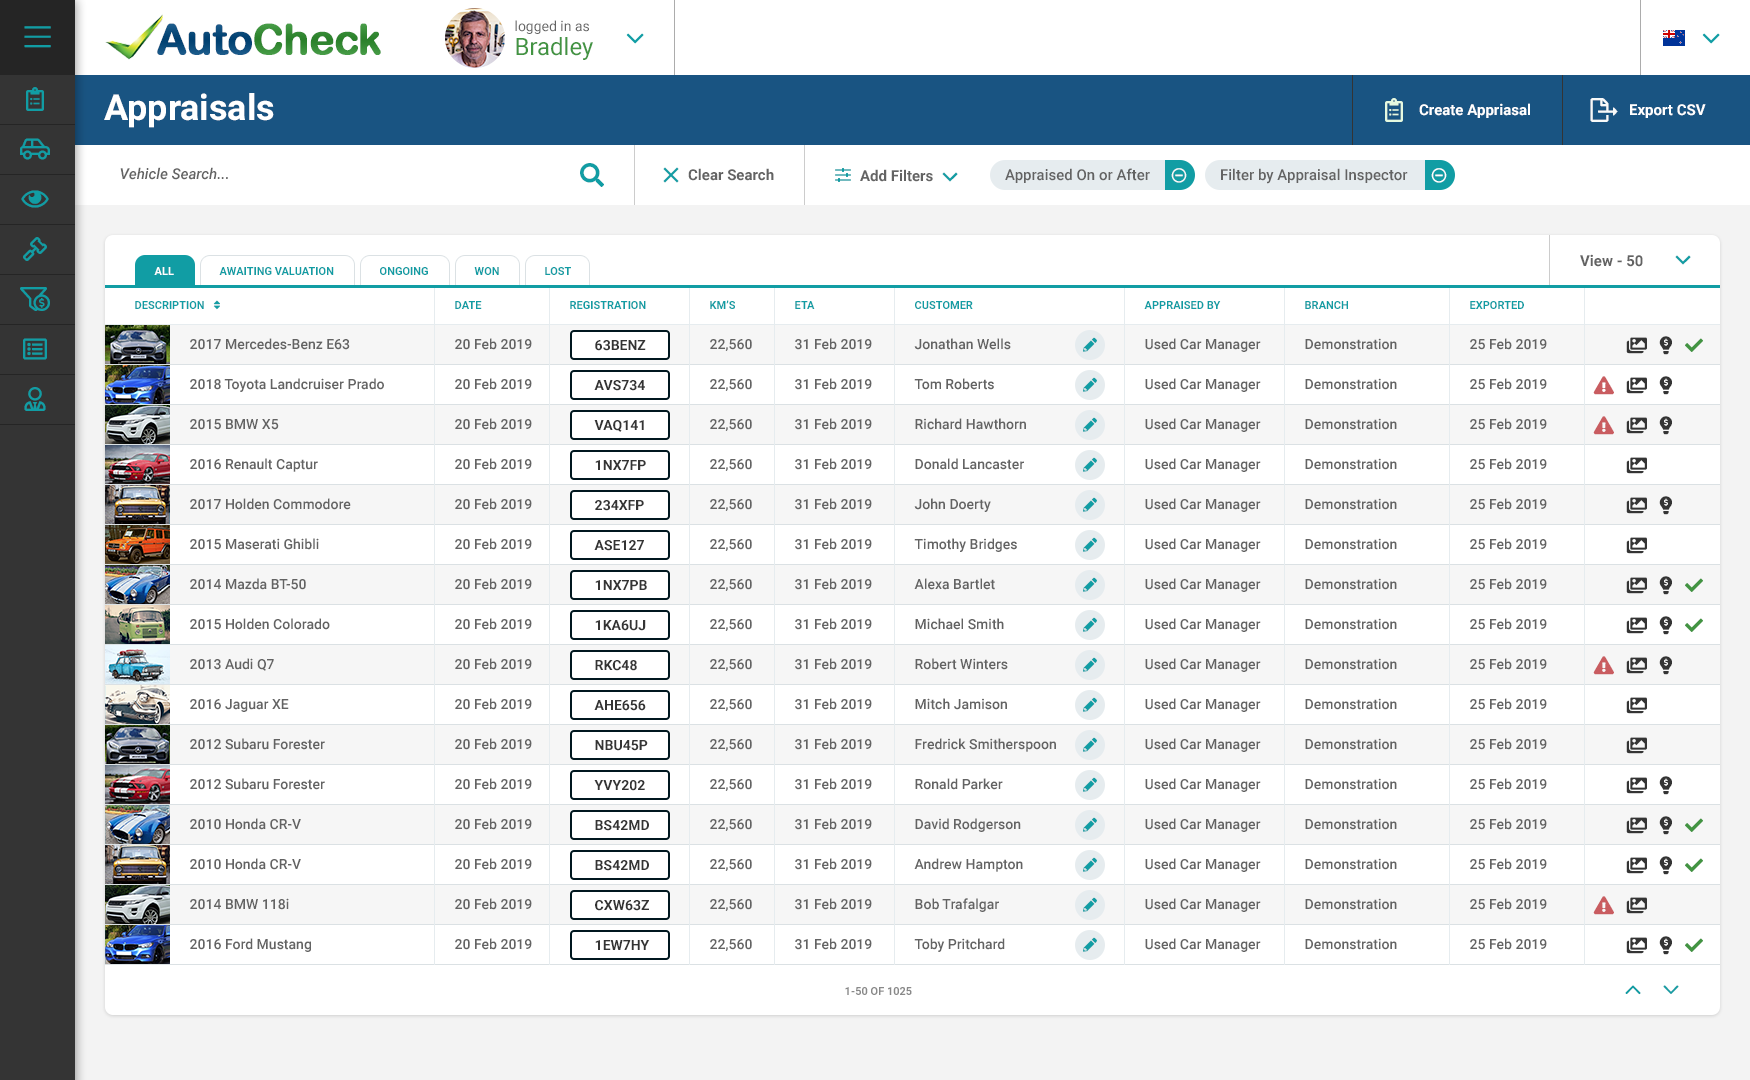Edit customer Alexa Bartlet pencil icon
Viewport: 1750px width, 1080px height.
point(1090,585)
